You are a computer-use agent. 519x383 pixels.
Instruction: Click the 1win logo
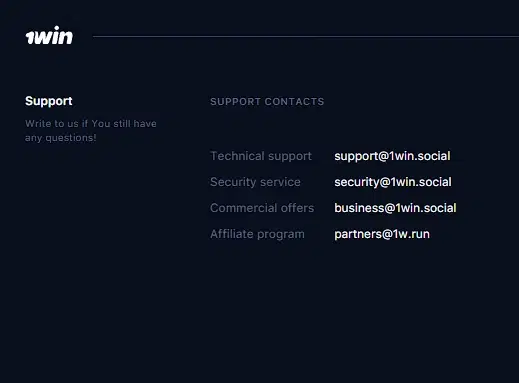49,35
